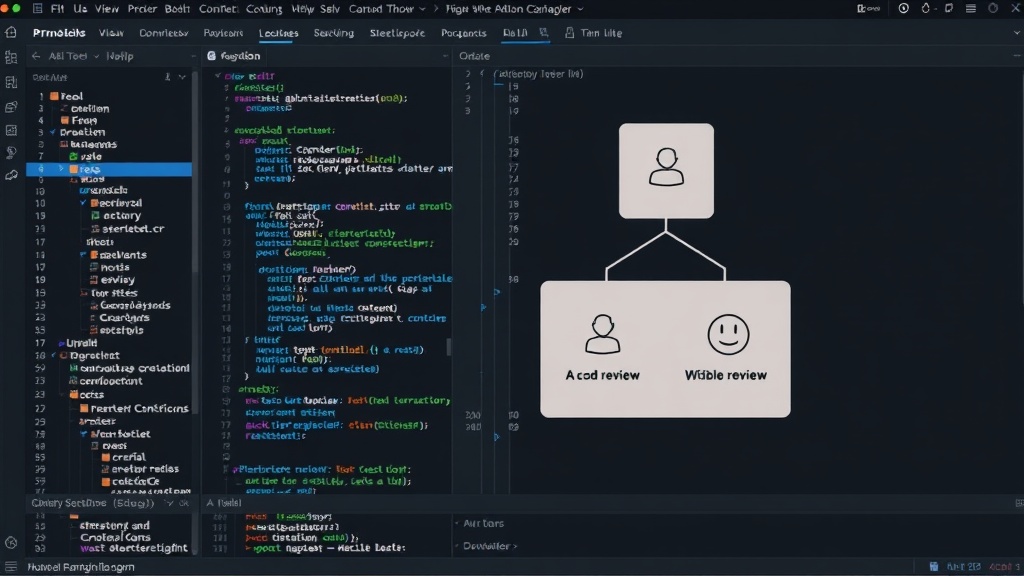
Task: Open the All Tool dropdown
Action: tap(96, 56)
